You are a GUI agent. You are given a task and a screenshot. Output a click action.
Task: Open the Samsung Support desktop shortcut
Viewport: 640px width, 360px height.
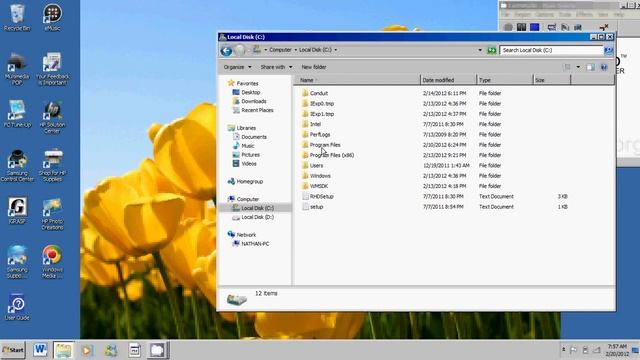(17, 262)
